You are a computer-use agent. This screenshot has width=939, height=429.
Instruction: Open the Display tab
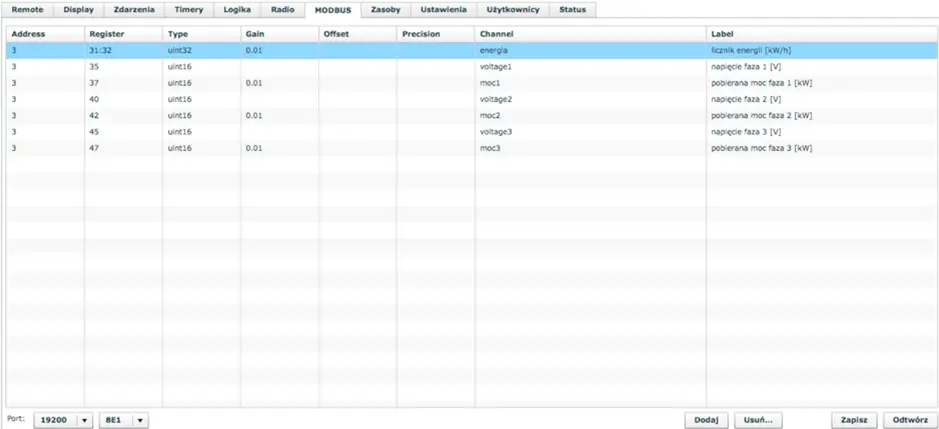point(78,9)
